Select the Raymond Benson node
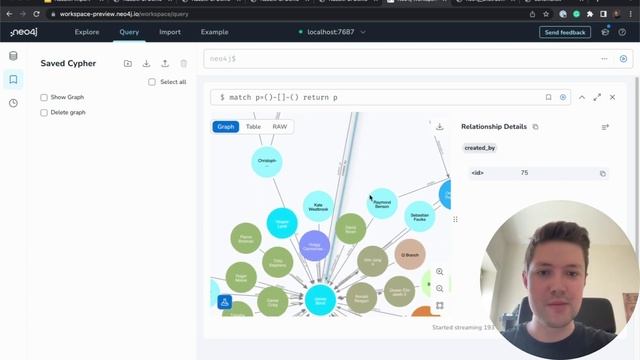 382,204
